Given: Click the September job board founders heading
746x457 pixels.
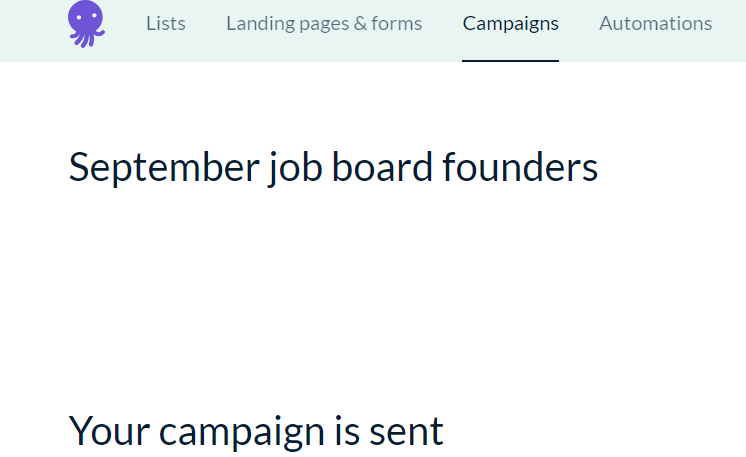Looking at the screenshot, I should (333, 167).
